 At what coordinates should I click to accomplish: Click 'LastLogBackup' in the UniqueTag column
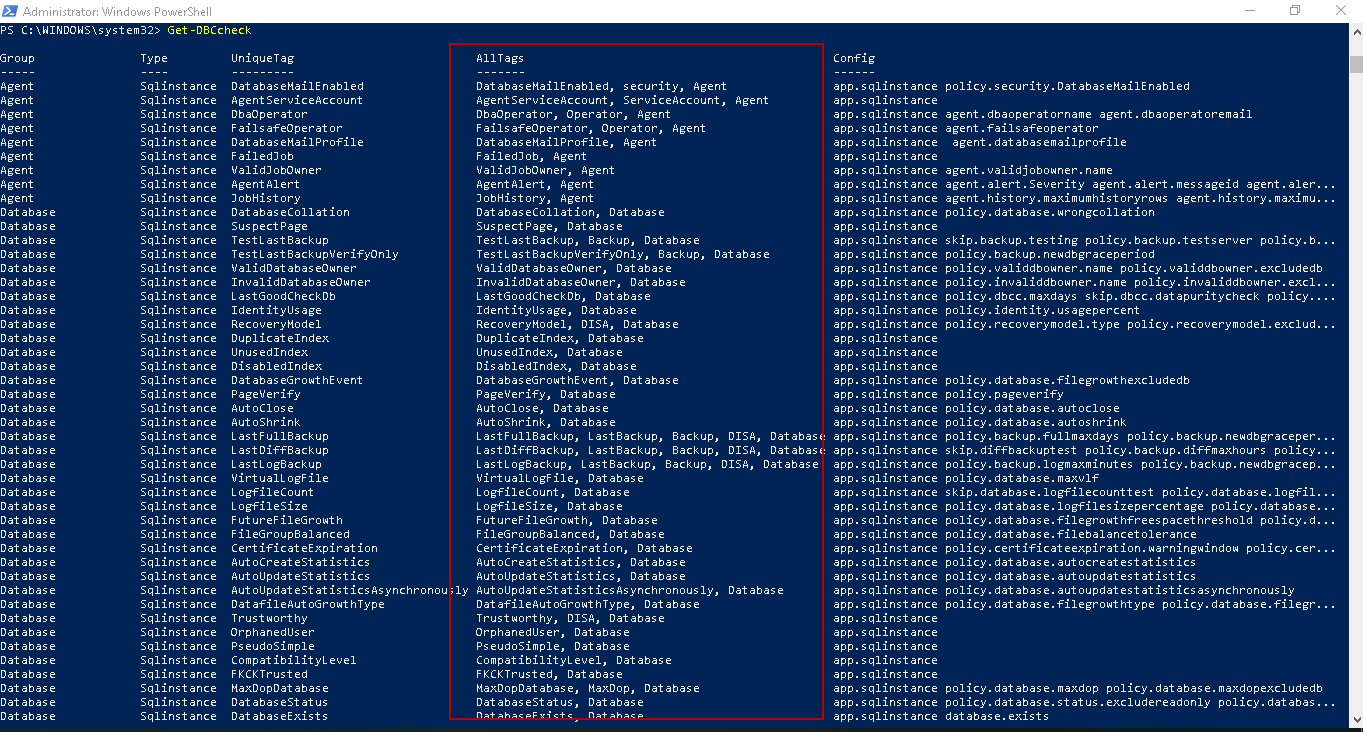[x=276, y=464]
